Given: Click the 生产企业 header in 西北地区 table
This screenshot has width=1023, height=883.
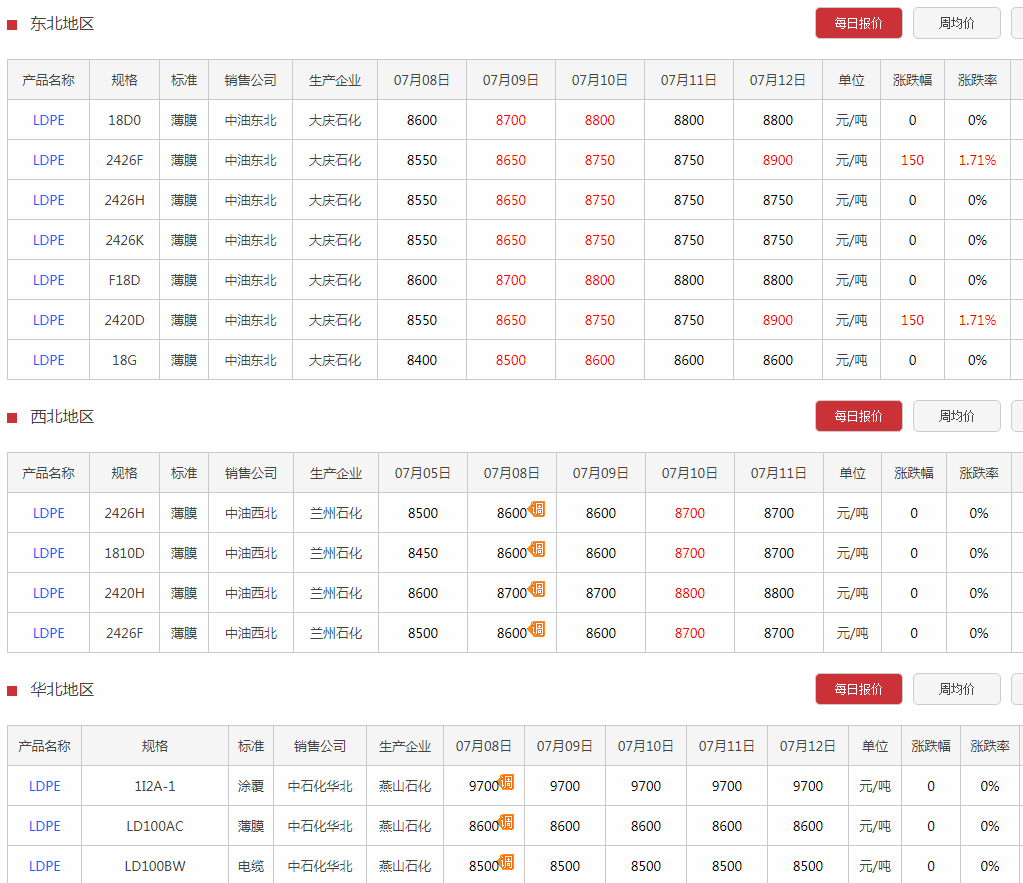Looking at the screenshot, I should [x=336, y=473].
